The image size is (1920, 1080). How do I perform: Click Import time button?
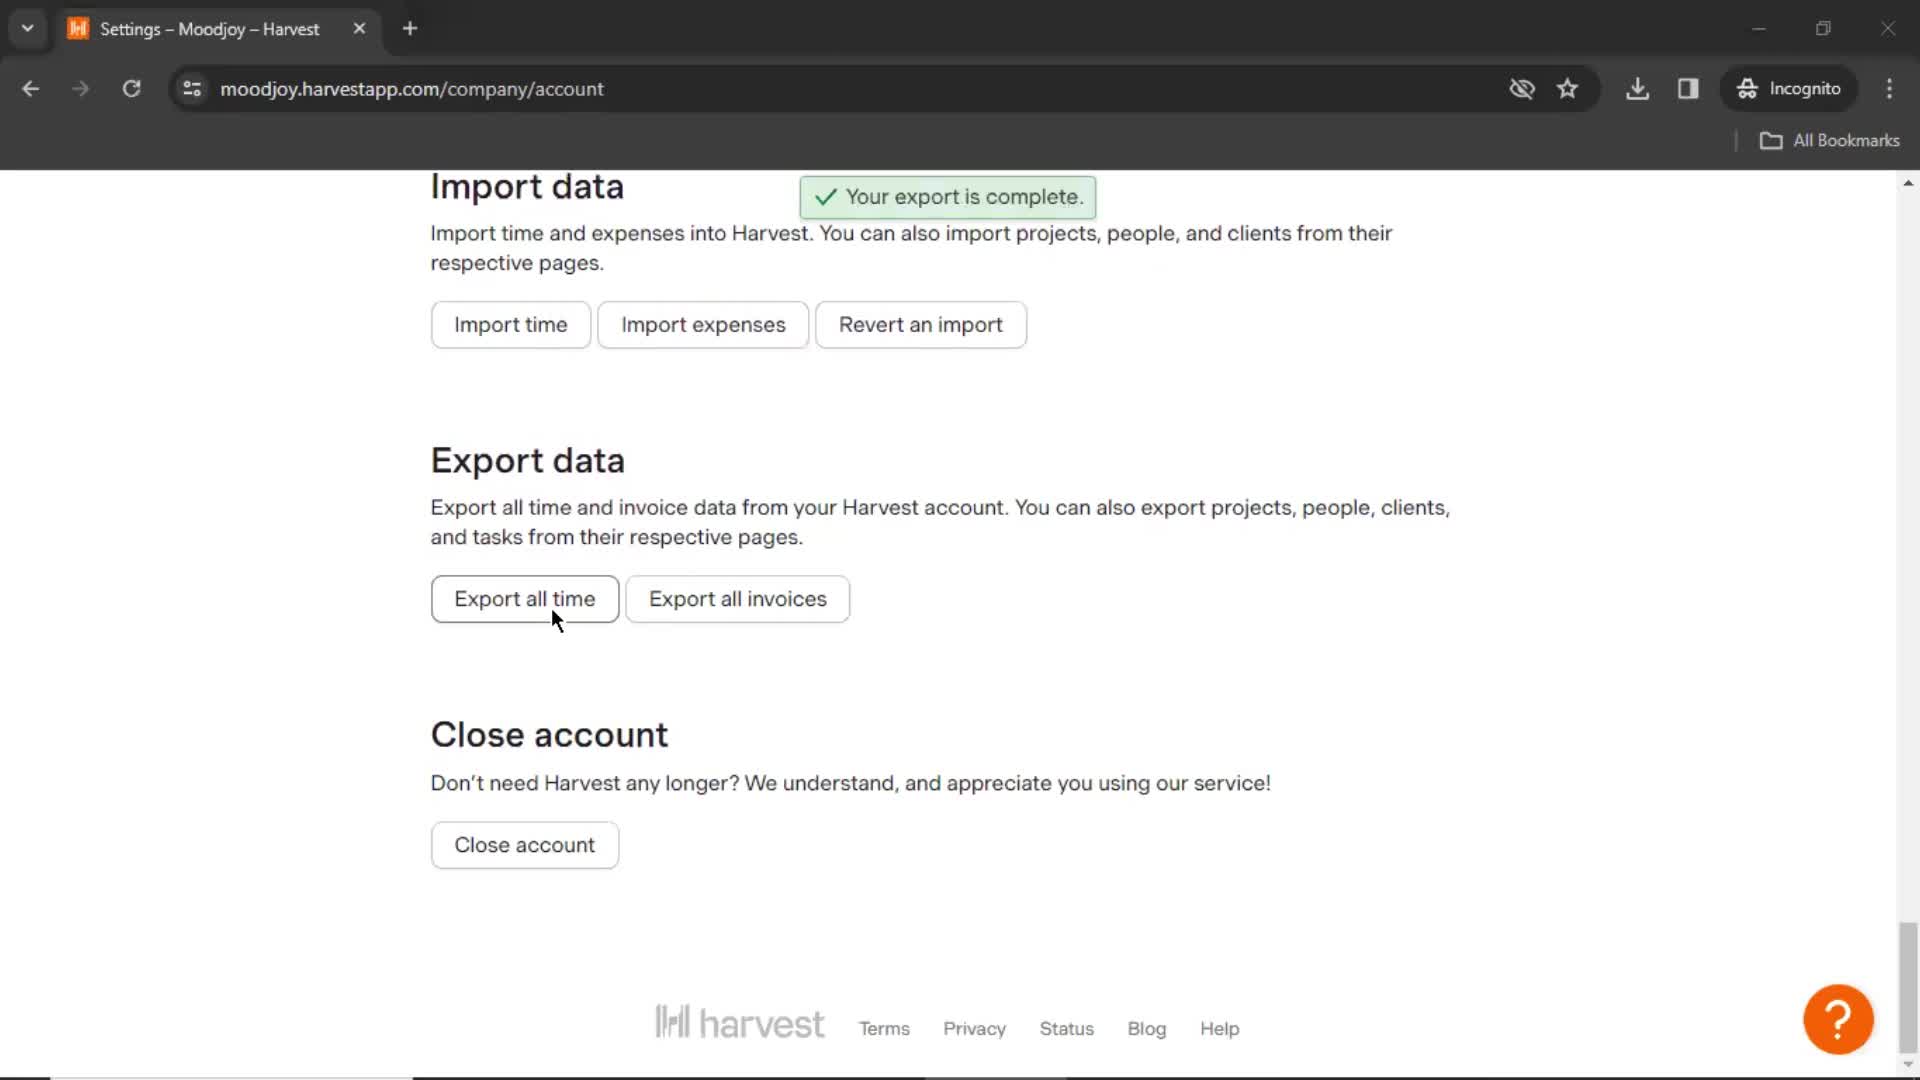[x=512, y=324]
